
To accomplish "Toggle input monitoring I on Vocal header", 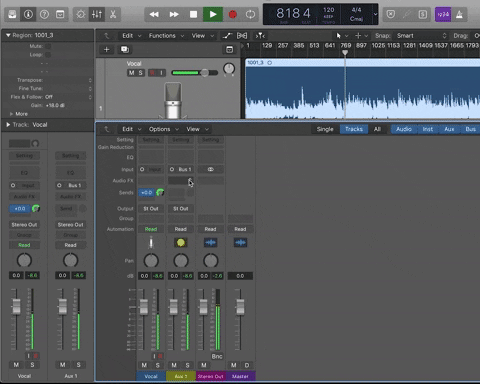I will (x=161, y=73).
